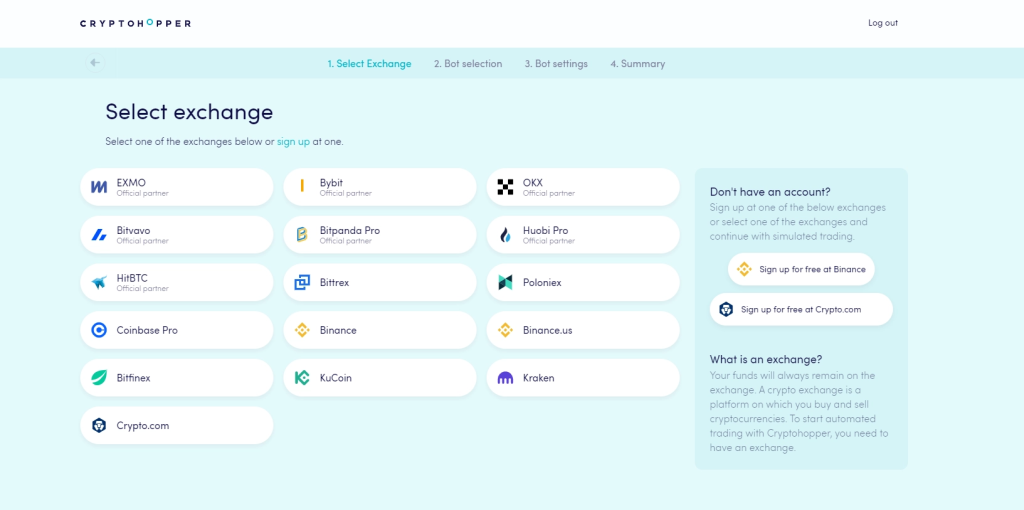Select the EXMO exchange name
The image size is (1024, 510).
[131, 183]
